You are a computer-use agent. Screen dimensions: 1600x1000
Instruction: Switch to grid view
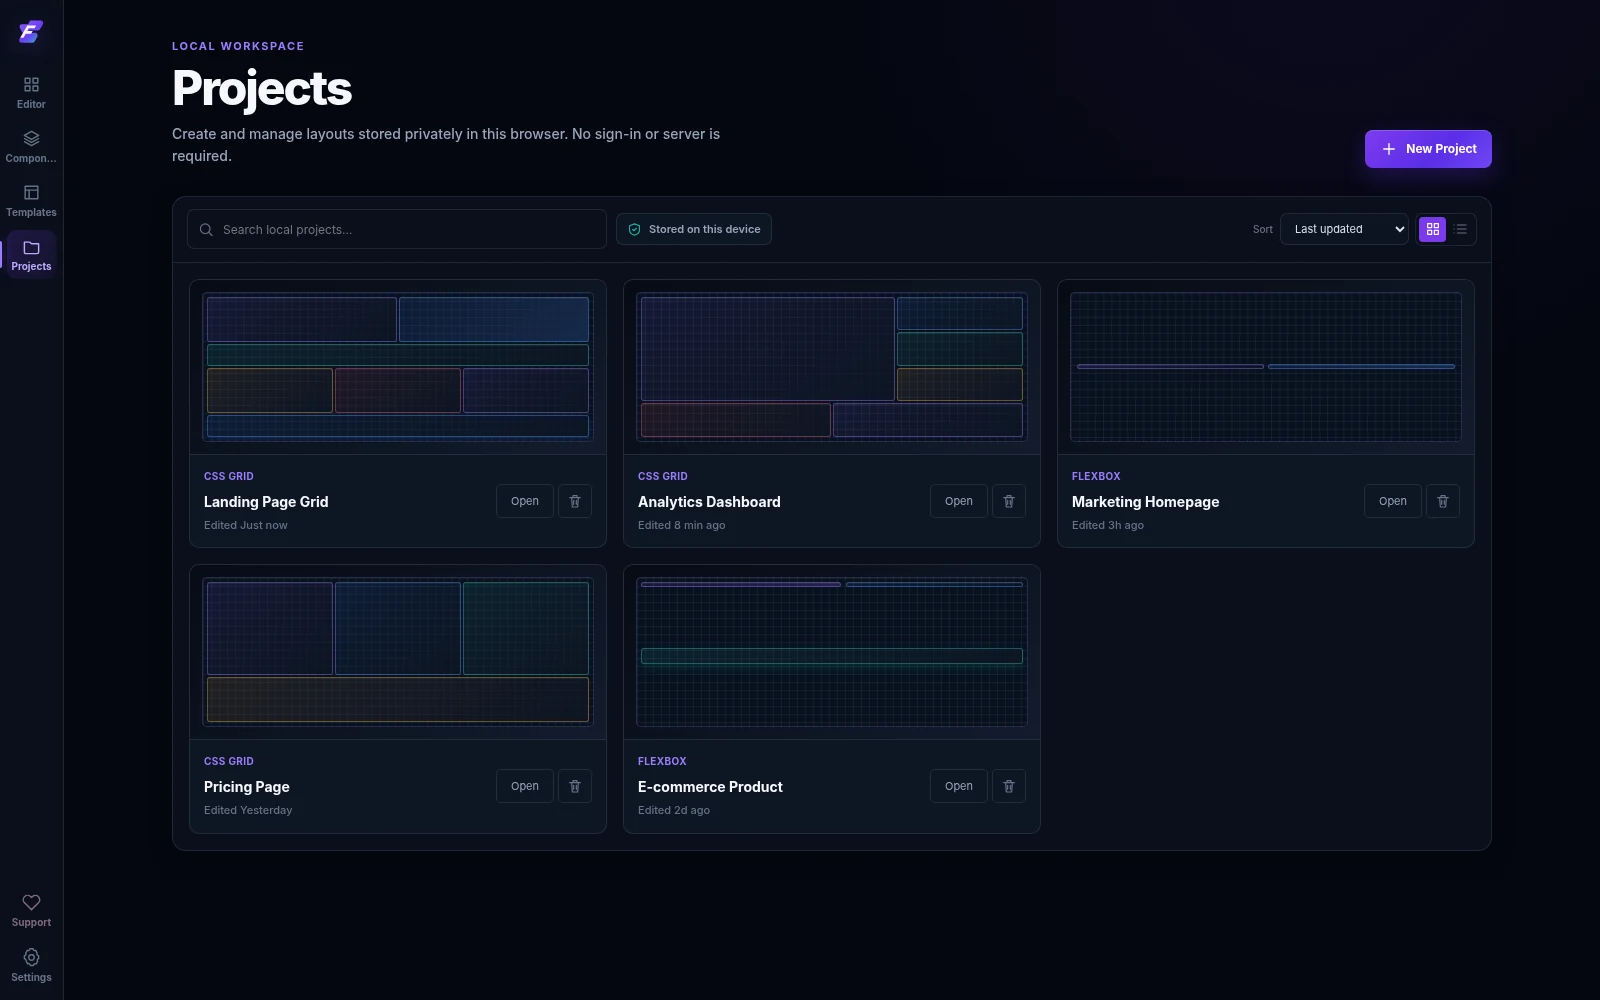(x=1433, y=229)
